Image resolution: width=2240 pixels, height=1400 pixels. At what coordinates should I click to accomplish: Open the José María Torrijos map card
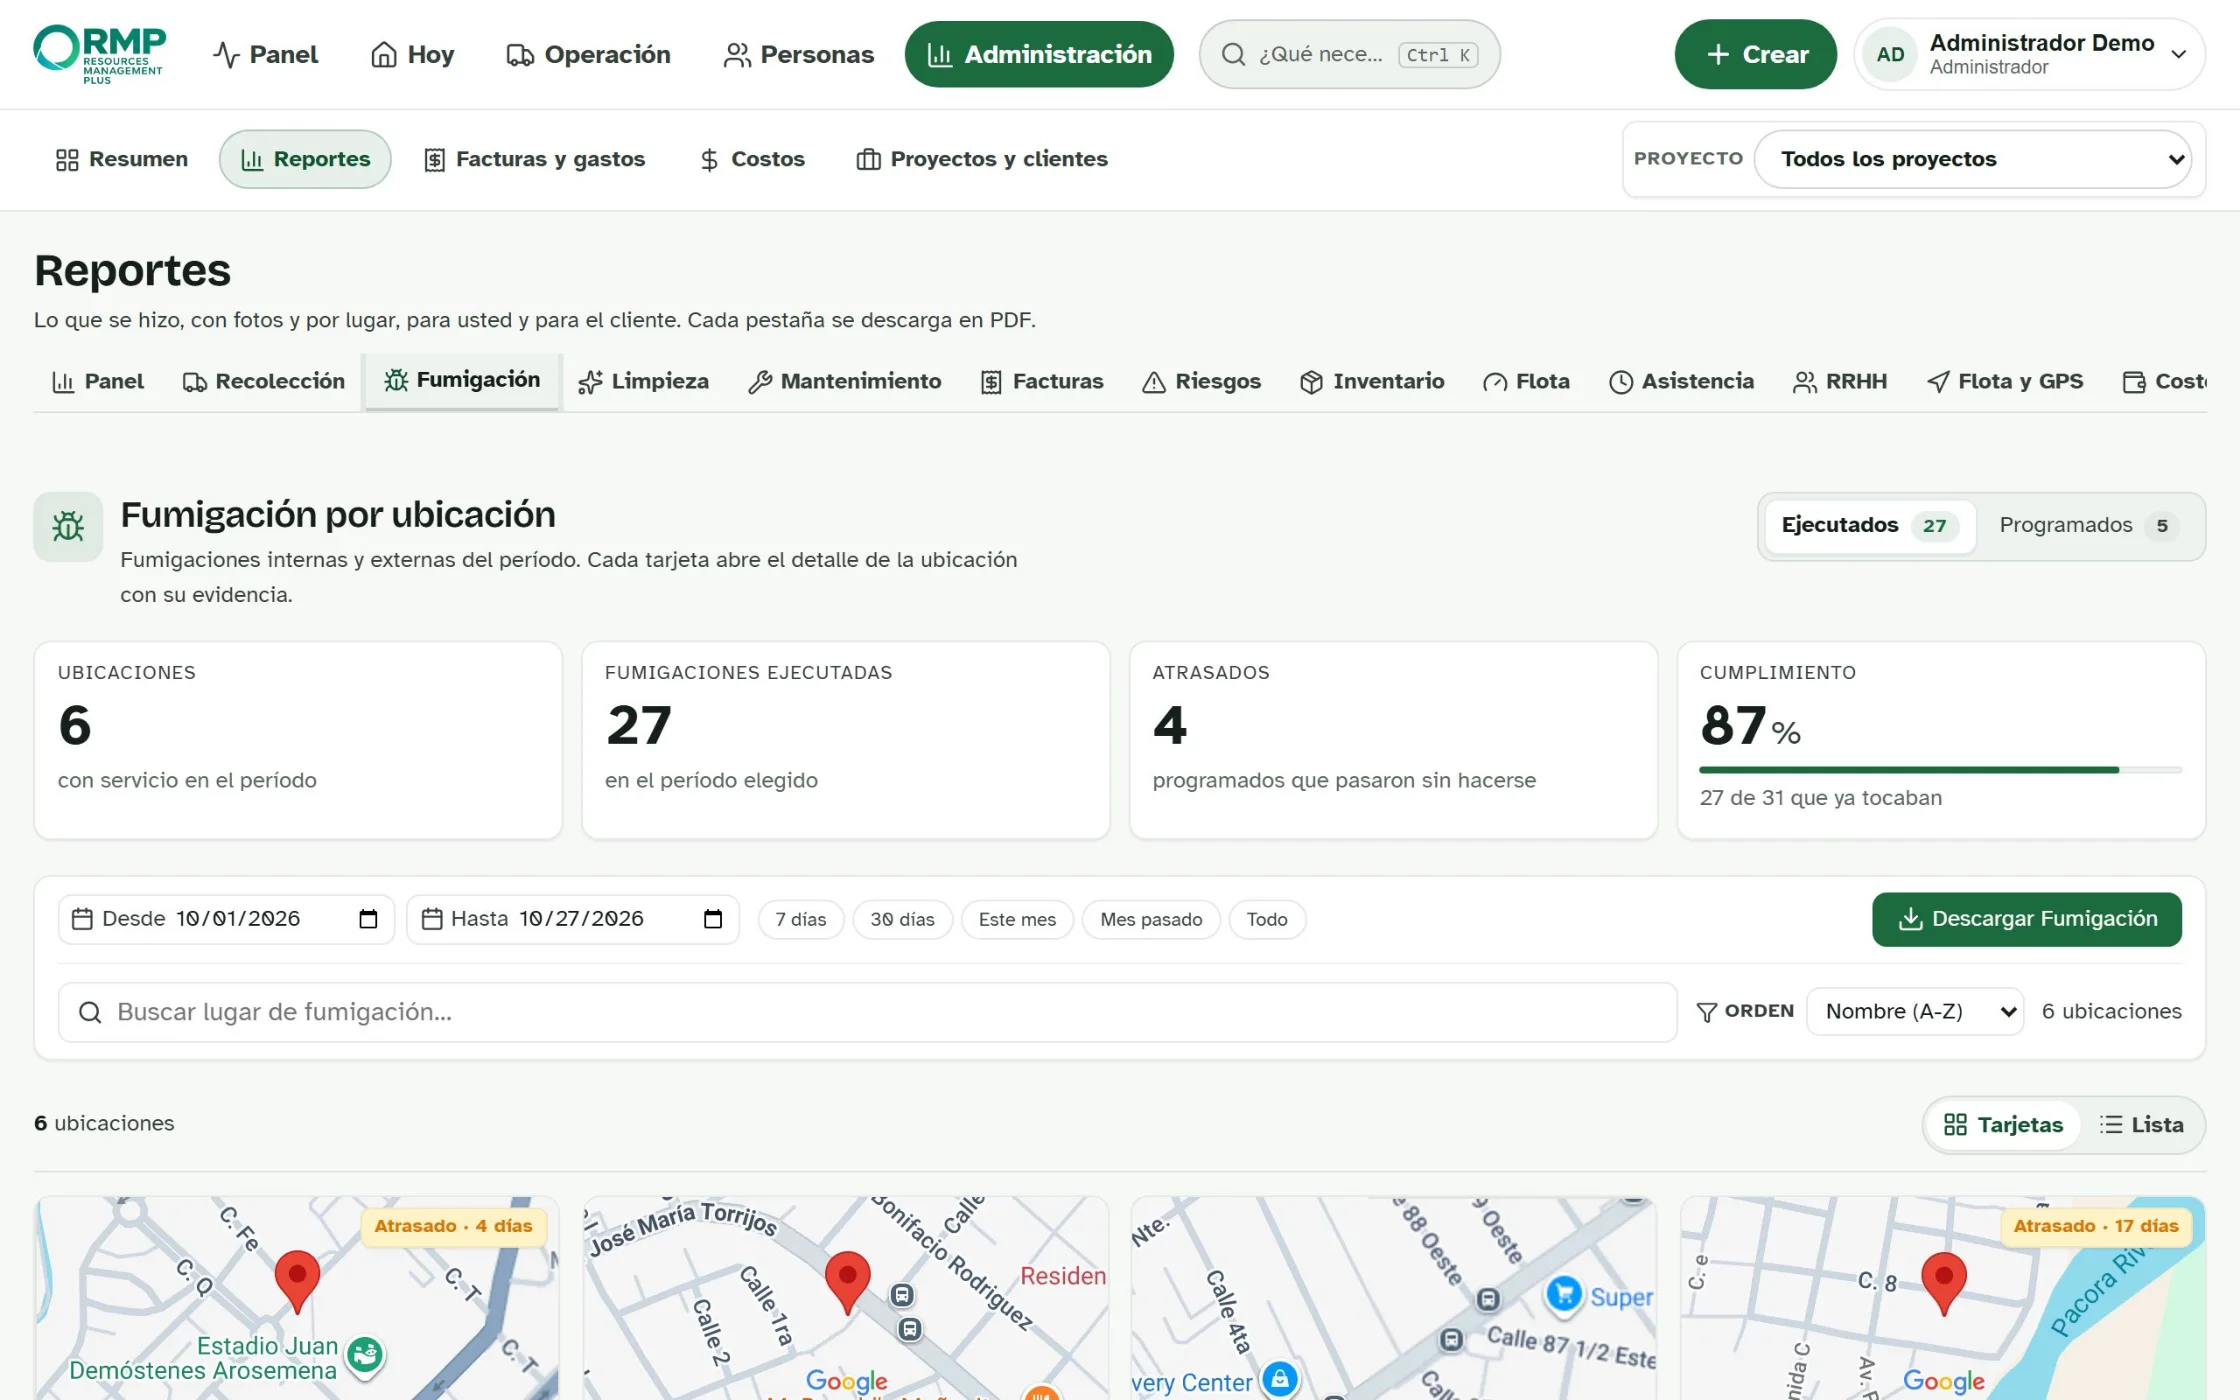pos(846,1298)
